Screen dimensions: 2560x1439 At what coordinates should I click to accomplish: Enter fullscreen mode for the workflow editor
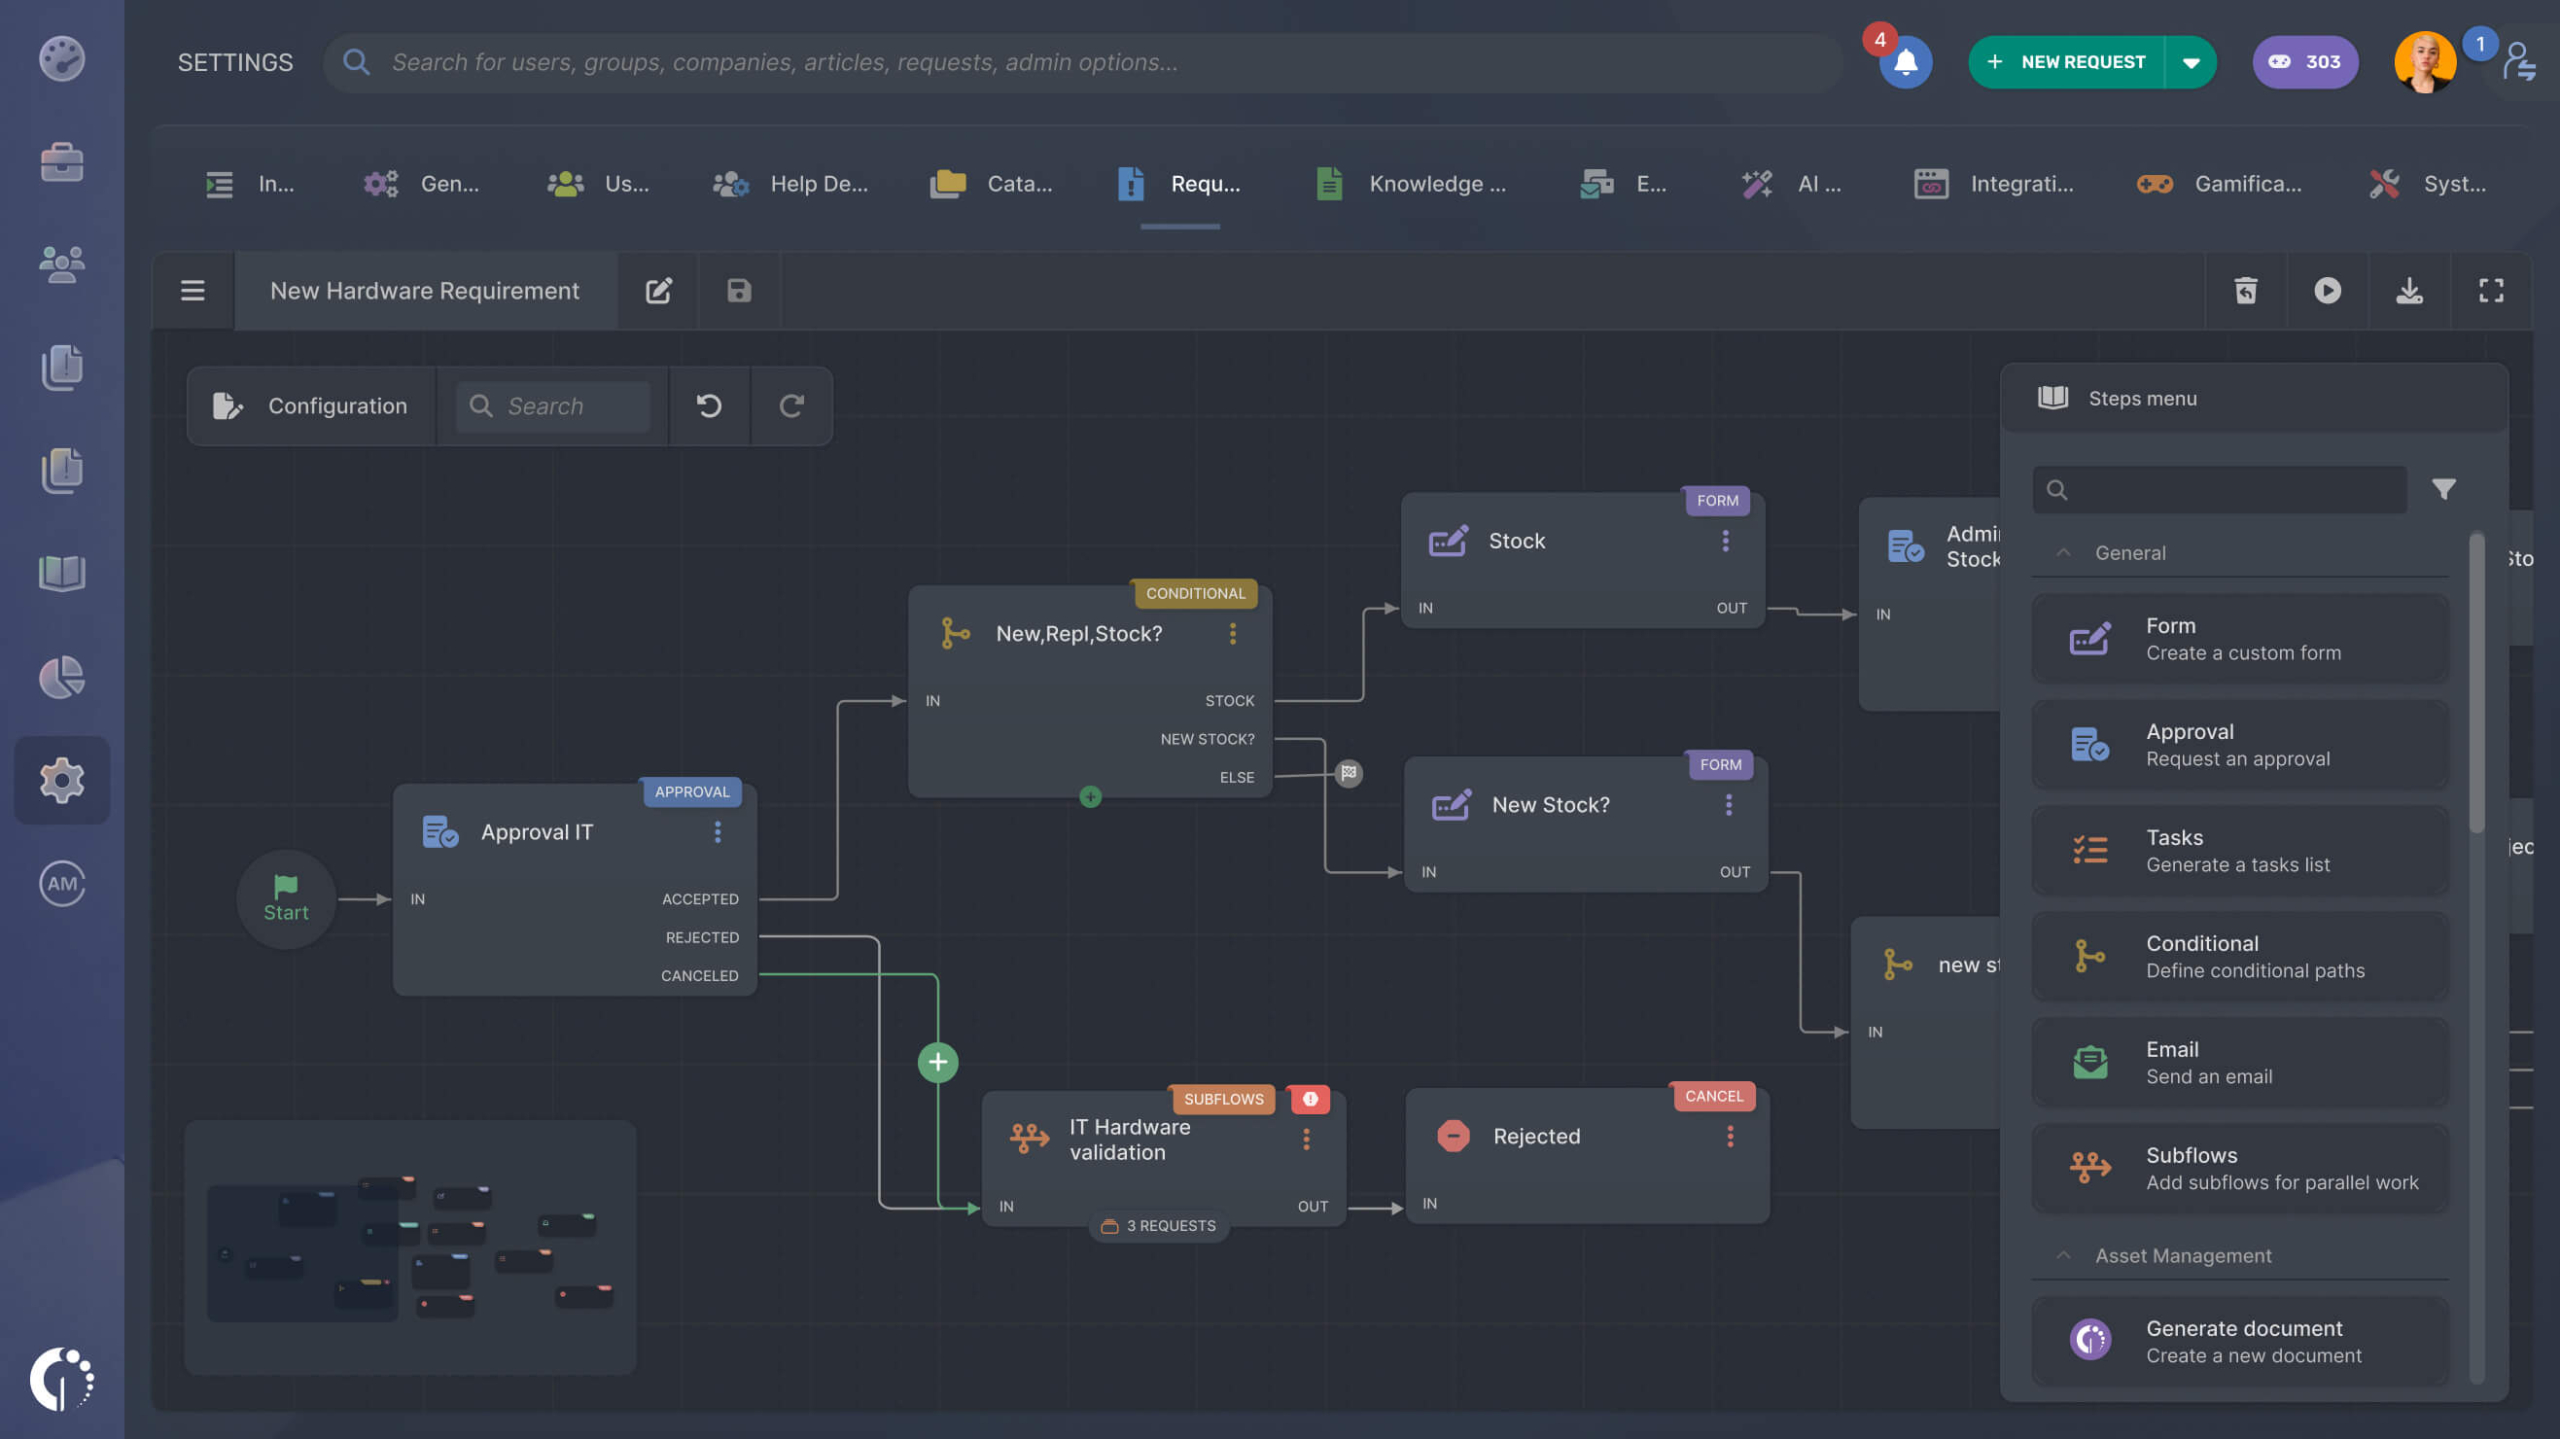2491,291
